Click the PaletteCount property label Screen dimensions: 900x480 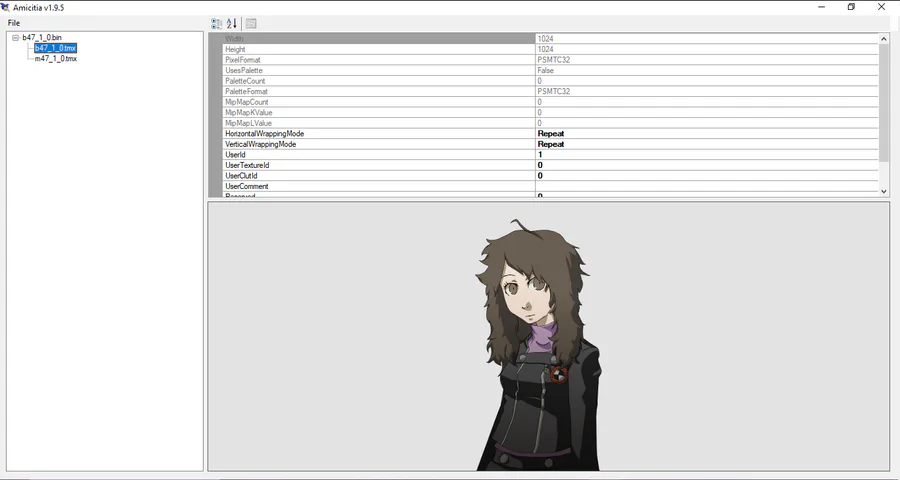coord(245,81)
